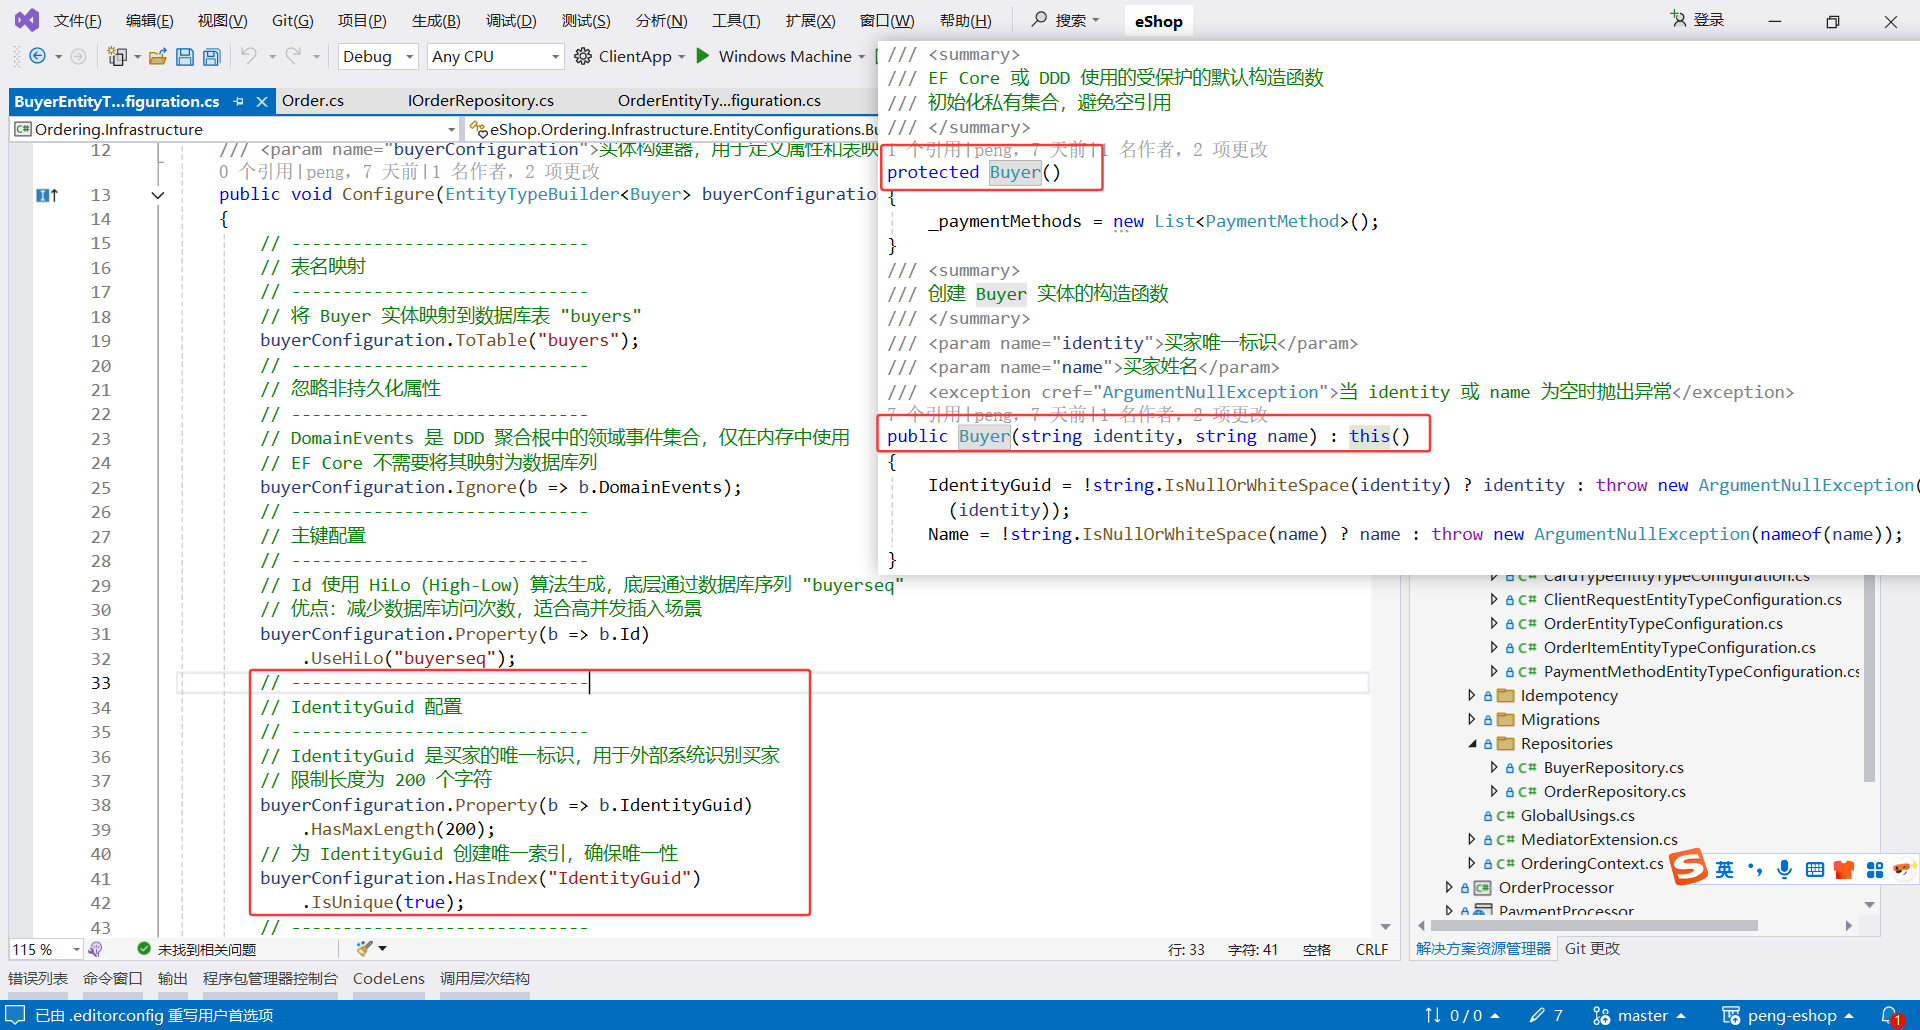Collapse the Repositories folder

coord(1472,744)
